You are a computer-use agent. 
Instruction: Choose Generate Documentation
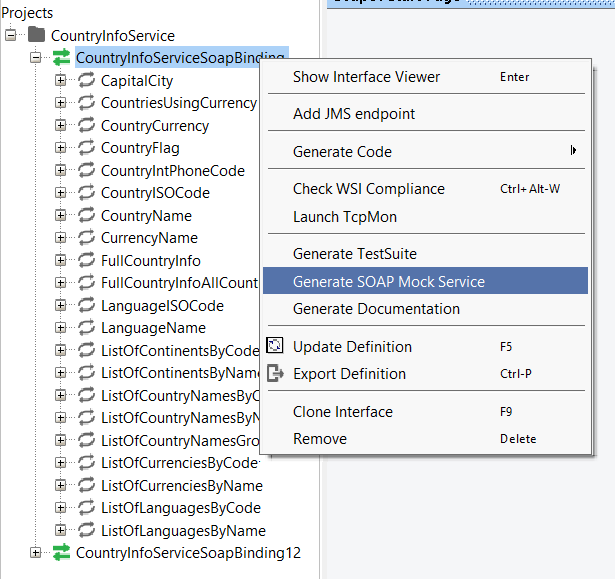(426, 309)
